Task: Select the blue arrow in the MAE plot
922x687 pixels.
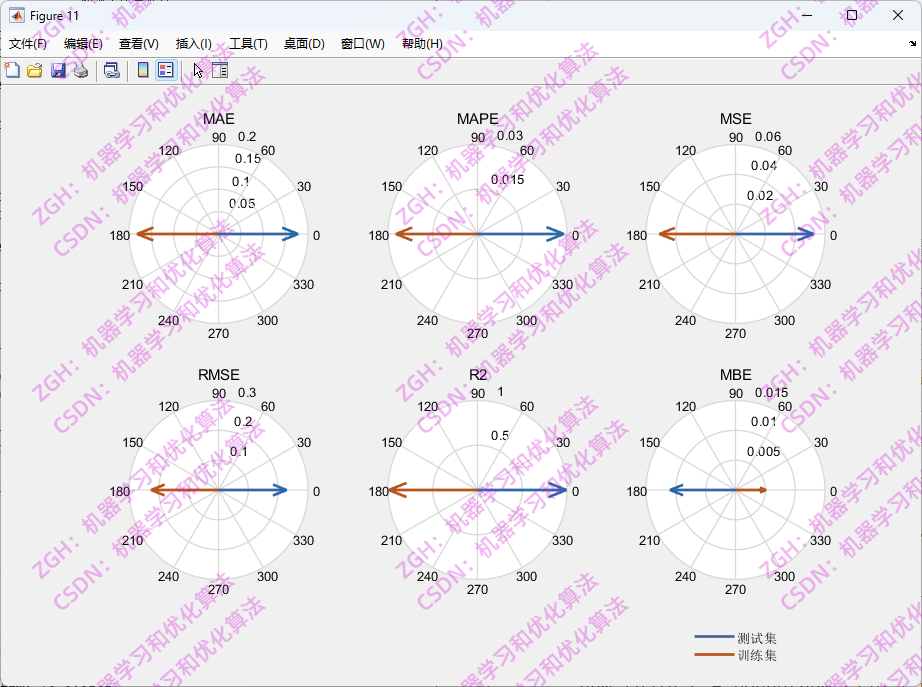Action: pos(259,234)
